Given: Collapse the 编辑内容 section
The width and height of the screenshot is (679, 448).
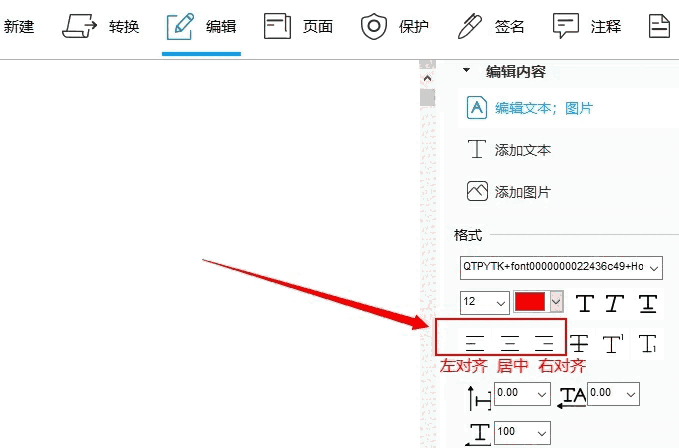Looking at the screenshot, I should [466, 70].
